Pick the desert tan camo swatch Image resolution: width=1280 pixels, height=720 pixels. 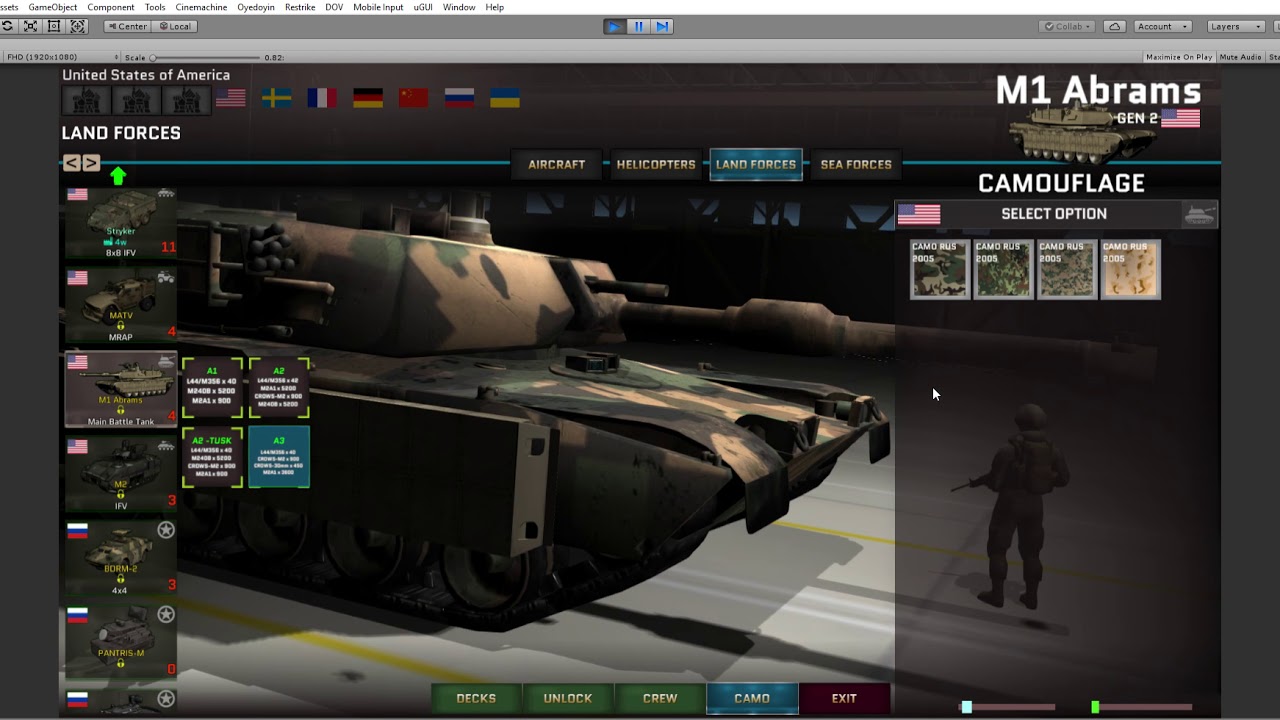(x=1131, y=269)
